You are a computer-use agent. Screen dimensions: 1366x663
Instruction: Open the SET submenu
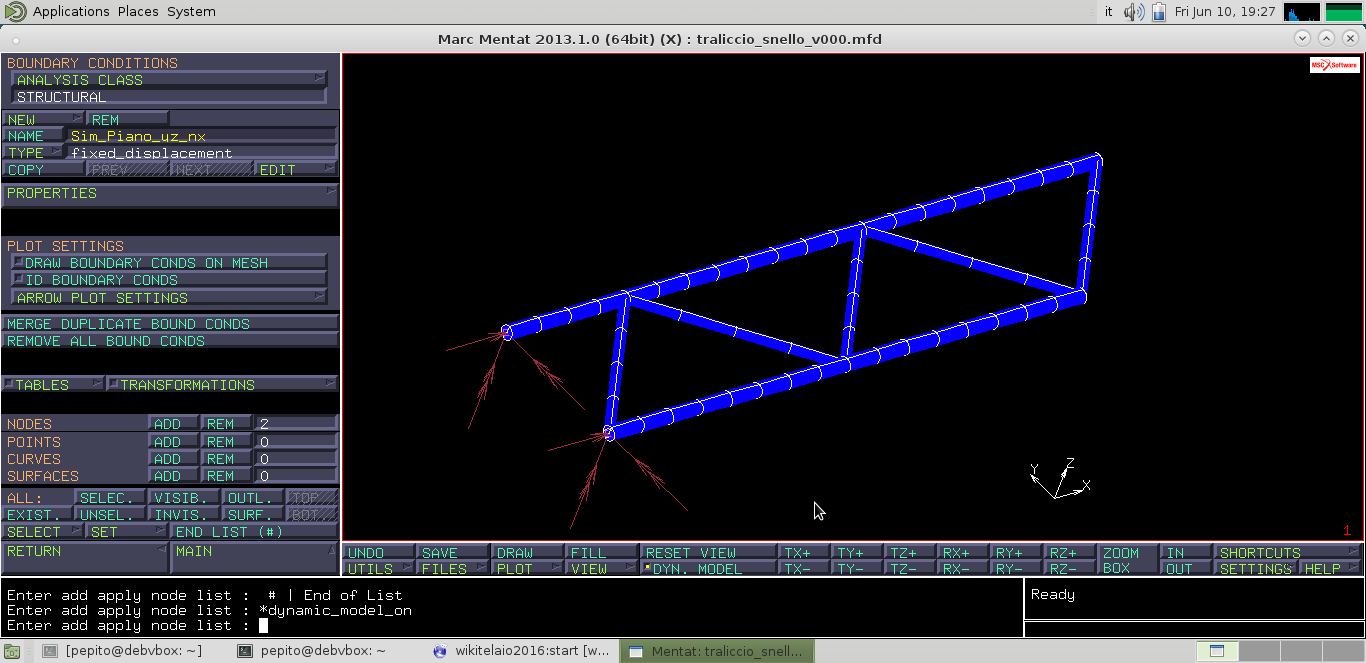pos(128,532)
